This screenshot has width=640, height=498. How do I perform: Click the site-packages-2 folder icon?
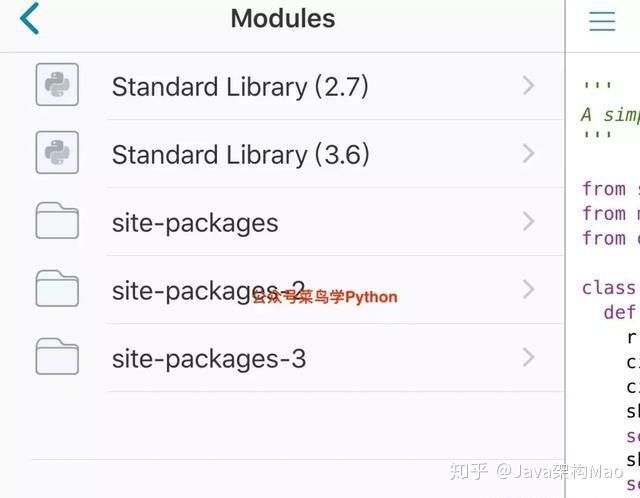57,289
